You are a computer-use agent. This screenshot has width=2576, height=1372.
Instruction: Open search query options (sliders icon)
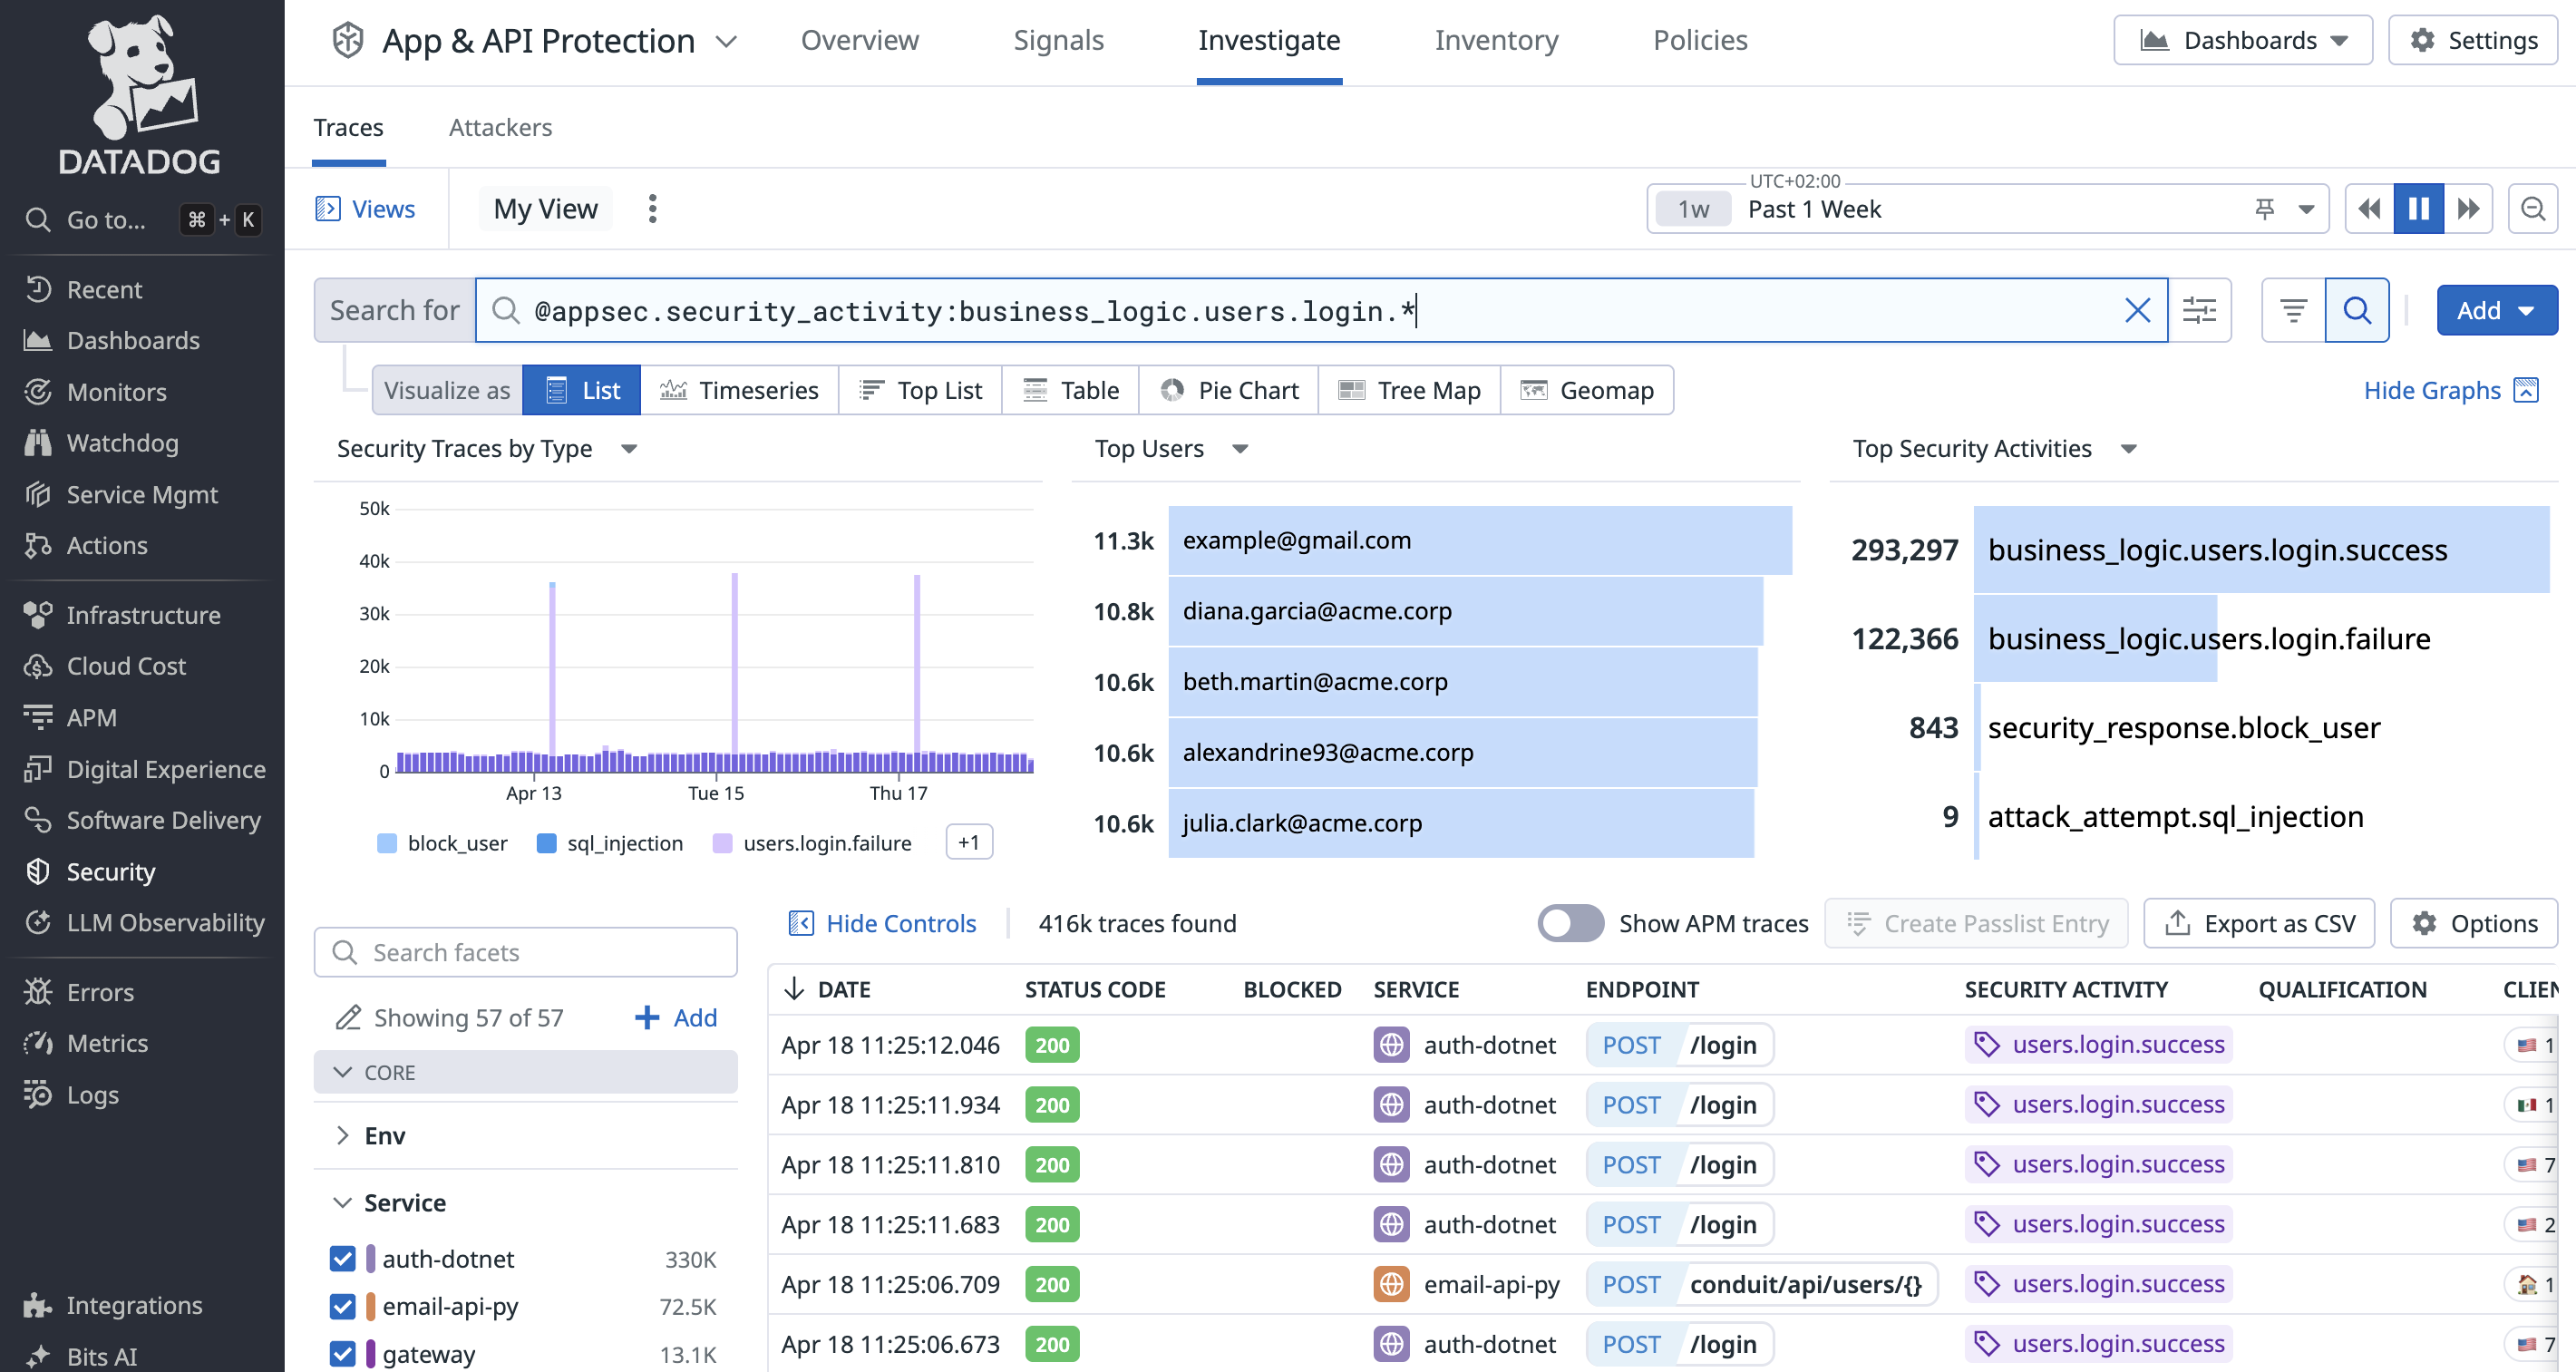click(2199, 311)
